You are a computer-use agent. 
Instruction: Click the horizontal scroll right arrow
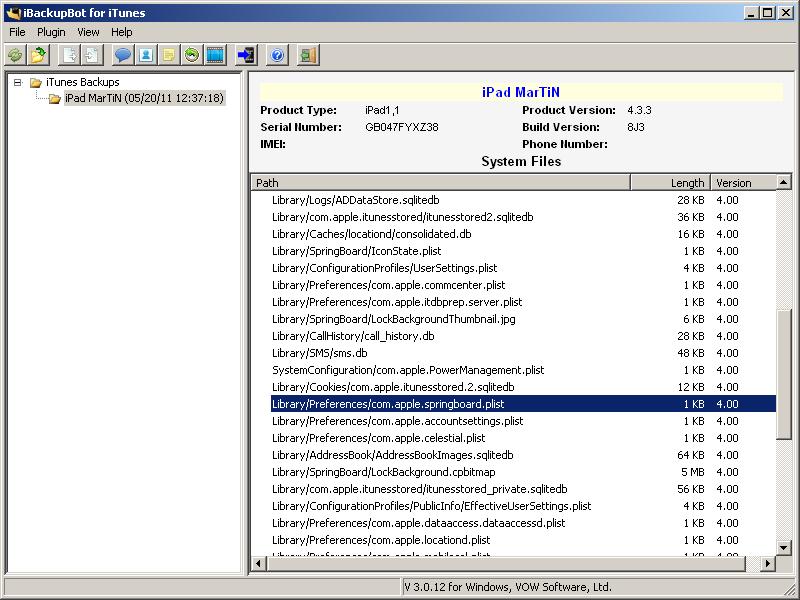(x=768, y=563)
